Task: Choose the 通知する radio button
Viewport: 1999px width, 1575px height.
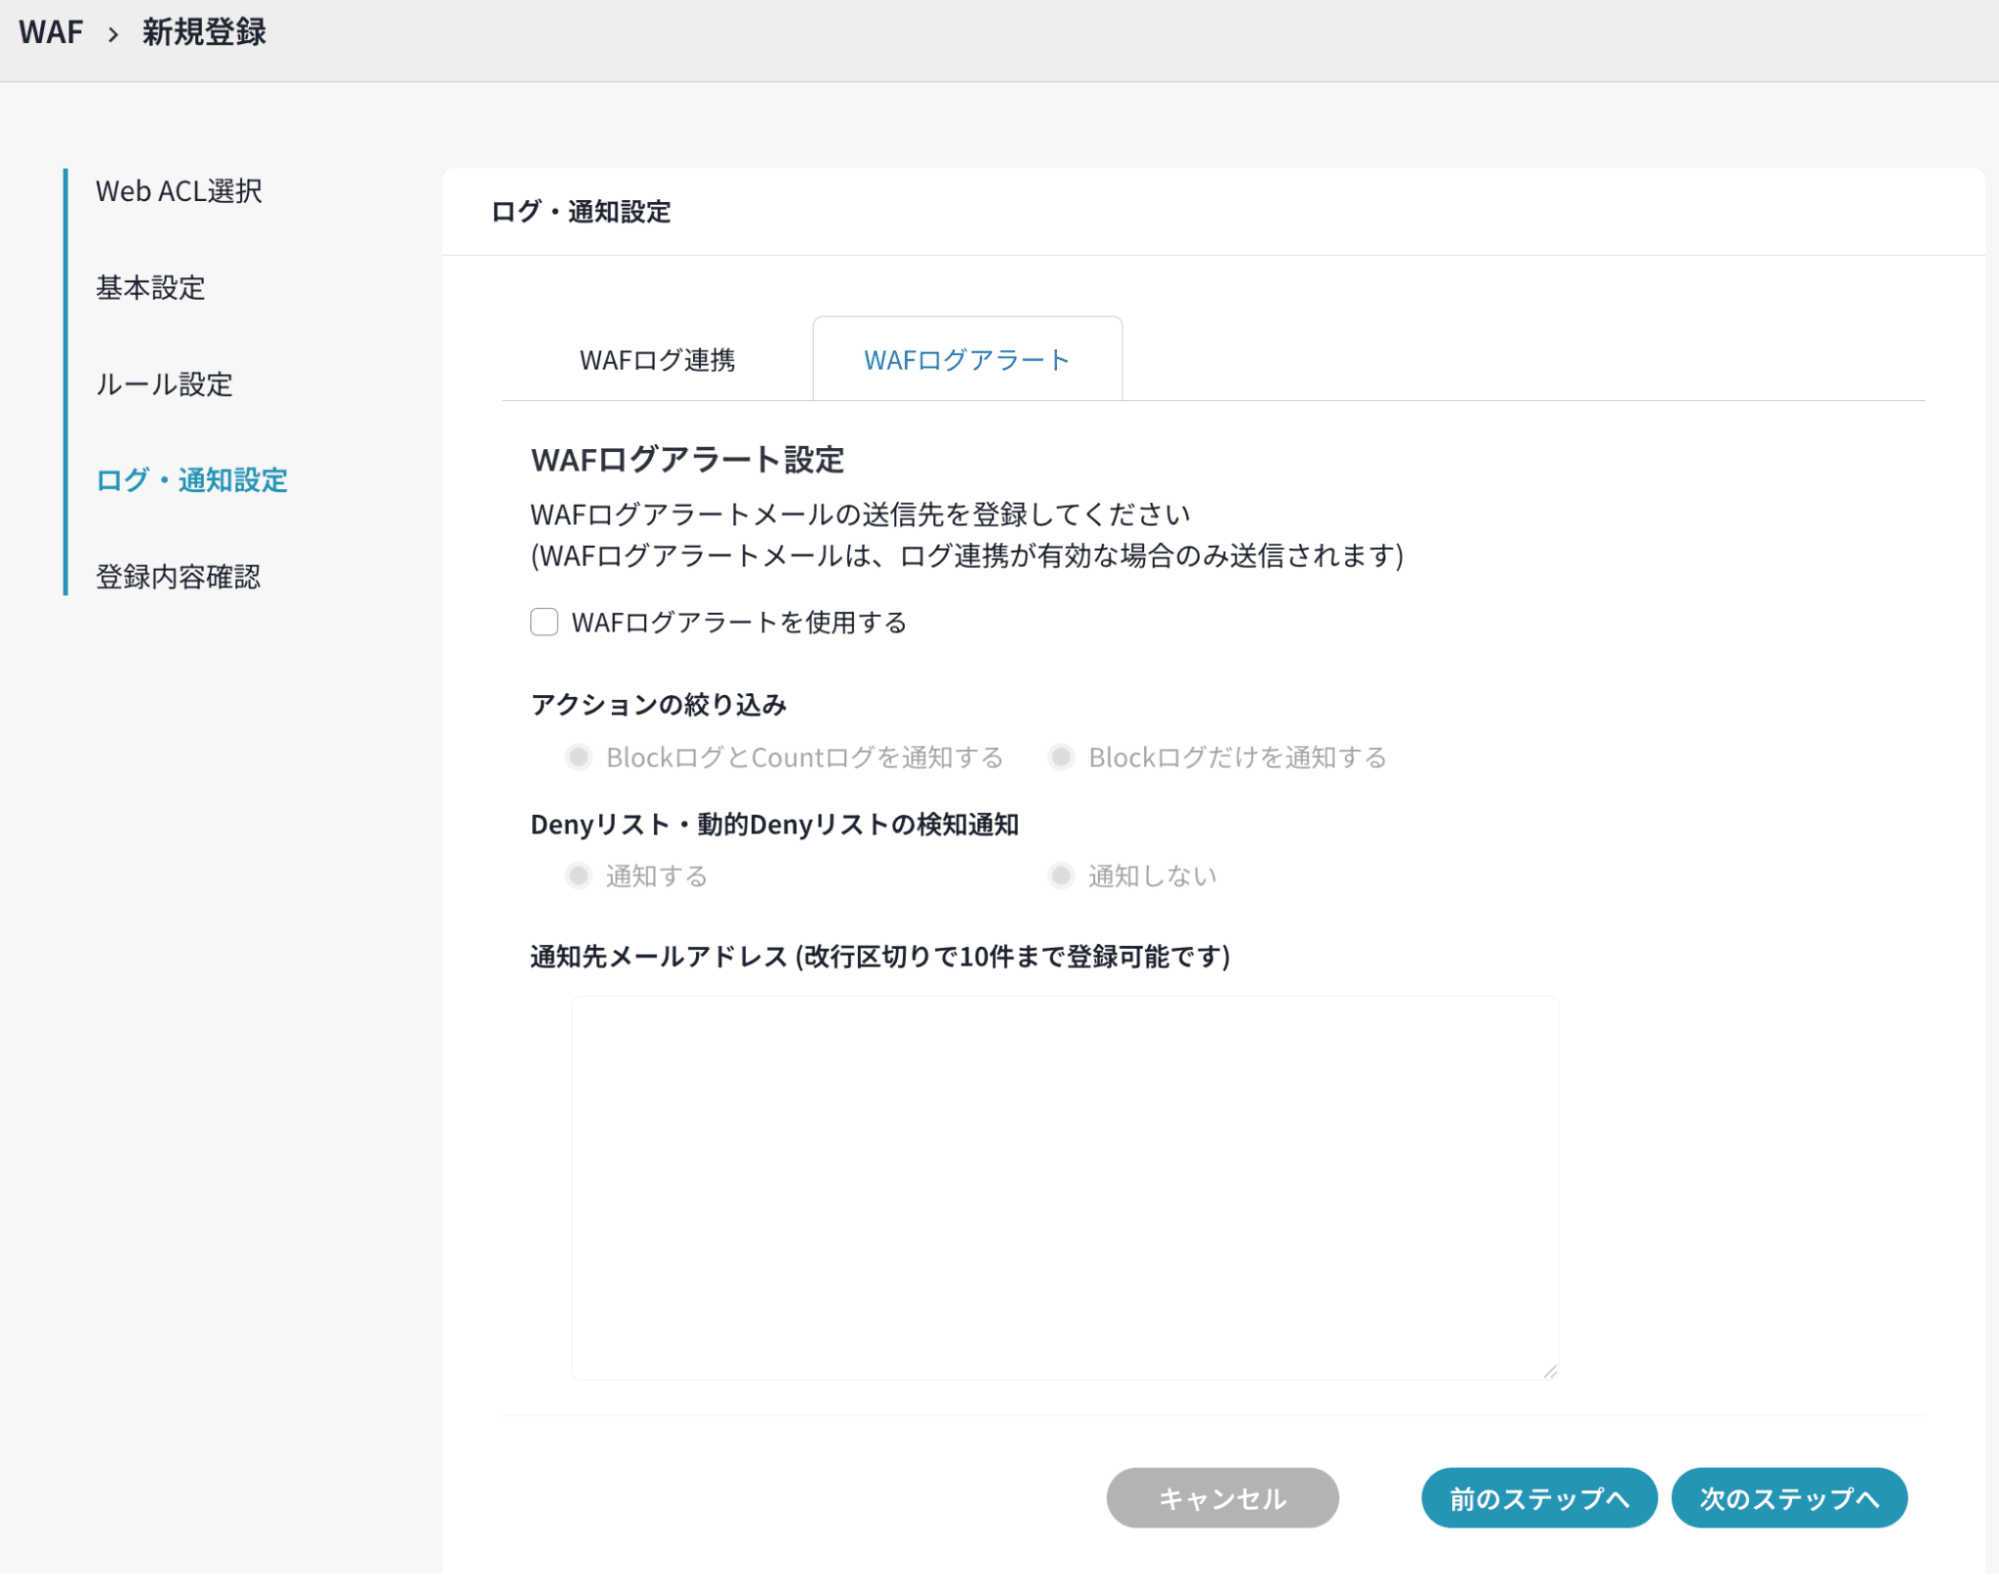Action: pyautogui.click(x=578, y=876)
